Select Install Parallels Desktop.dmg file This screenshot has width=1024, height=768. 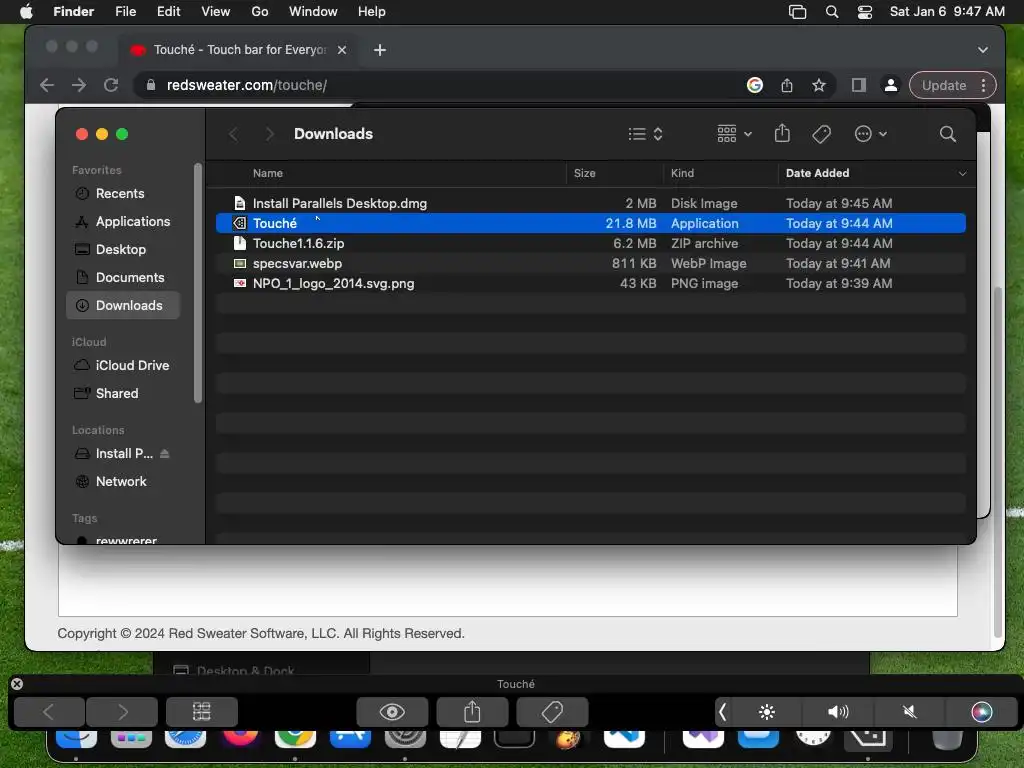[590, 203]
